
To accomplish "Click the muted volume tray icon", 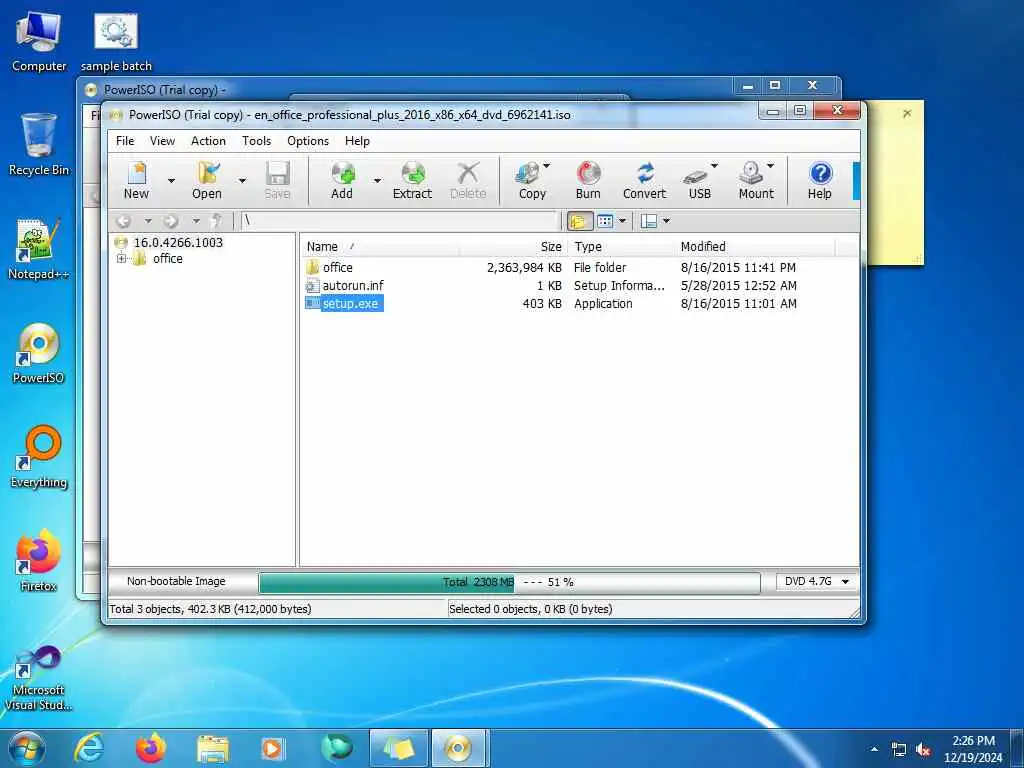I will tap(923, 750).
